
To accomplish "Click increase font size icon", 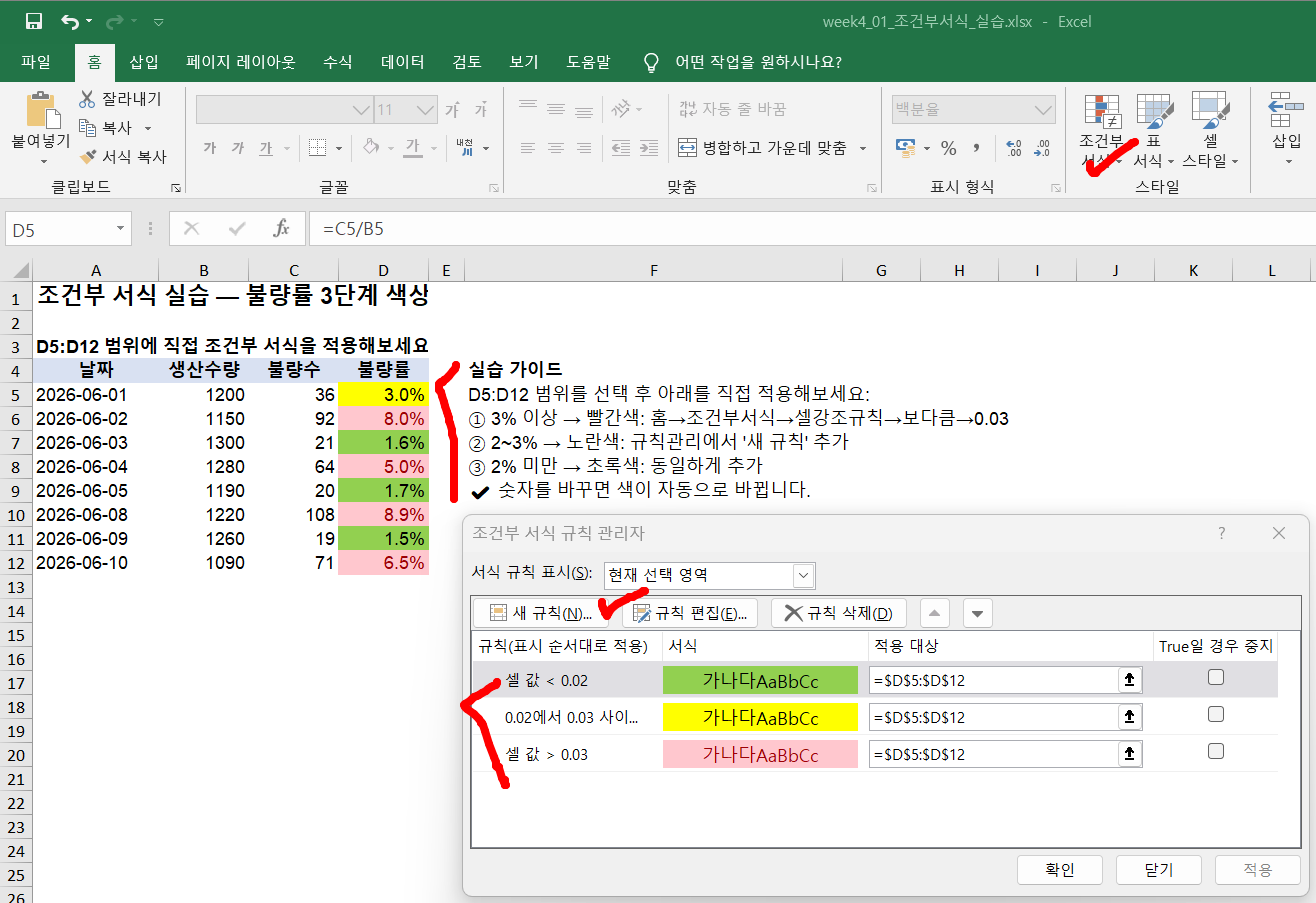I will [x=452, y=110].
